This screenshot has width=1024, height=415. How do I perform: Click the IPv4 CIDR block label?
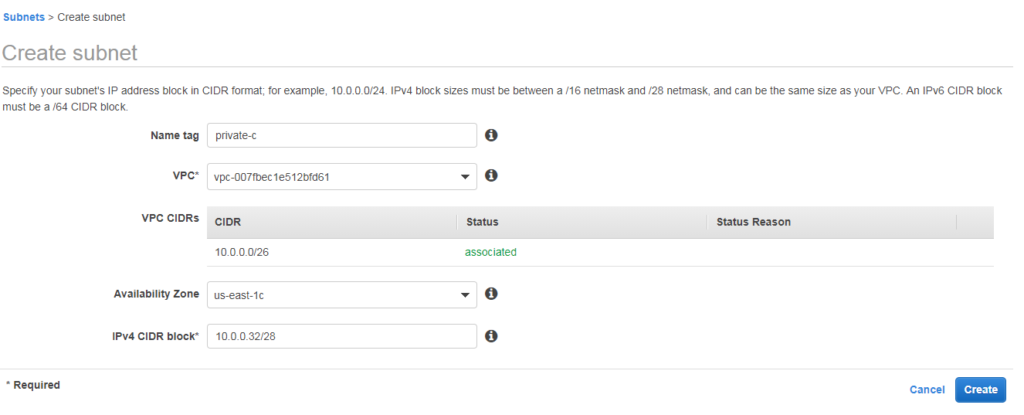155,335
